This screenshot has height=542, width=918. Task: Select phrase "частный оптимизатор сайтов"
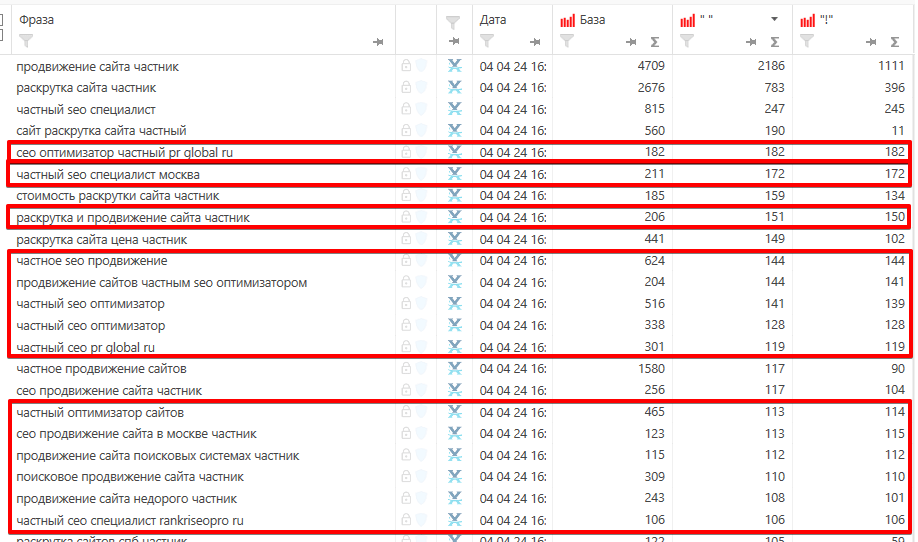100,413
